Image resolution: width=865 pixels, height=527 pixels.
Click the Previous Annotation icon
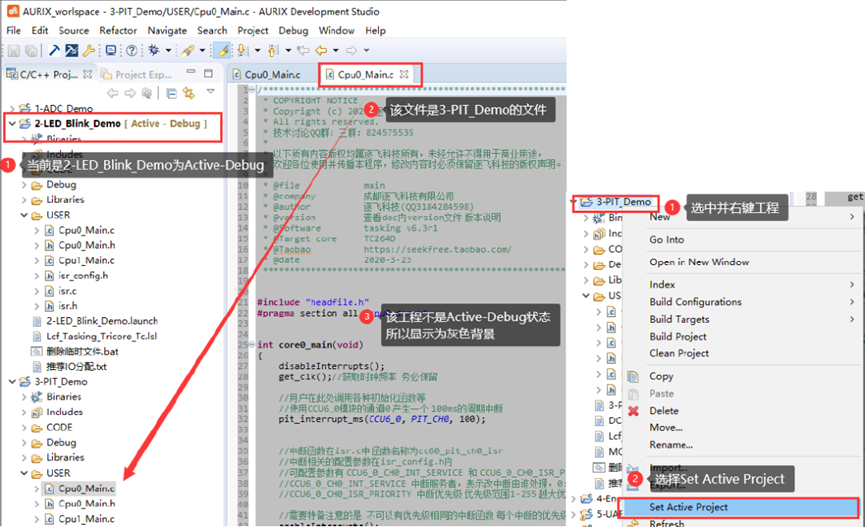[273, 51]
